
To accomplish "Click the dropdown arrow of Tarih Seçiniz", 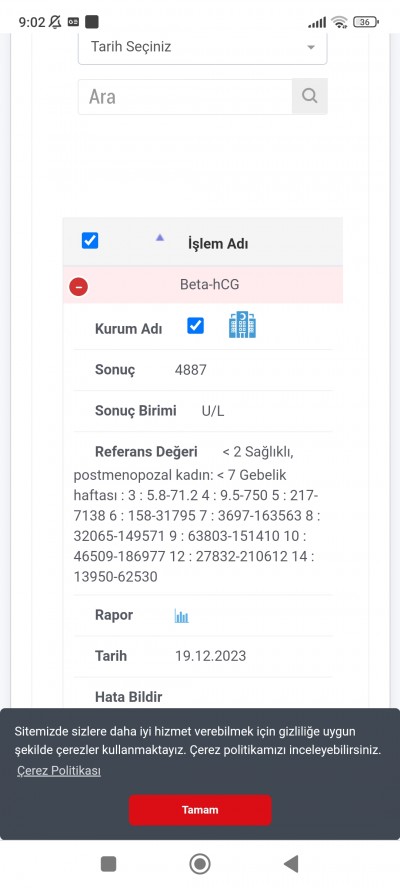I will [310, 48].
